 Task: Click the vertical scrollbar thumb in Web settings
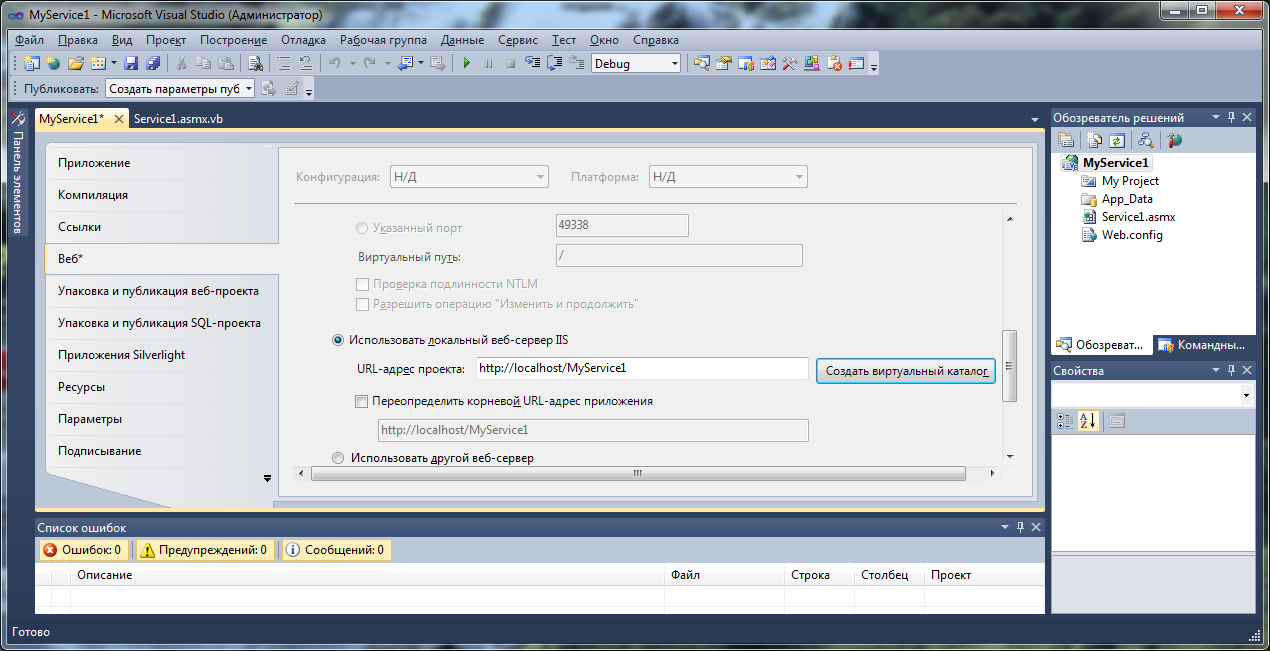click(1010, 366)
